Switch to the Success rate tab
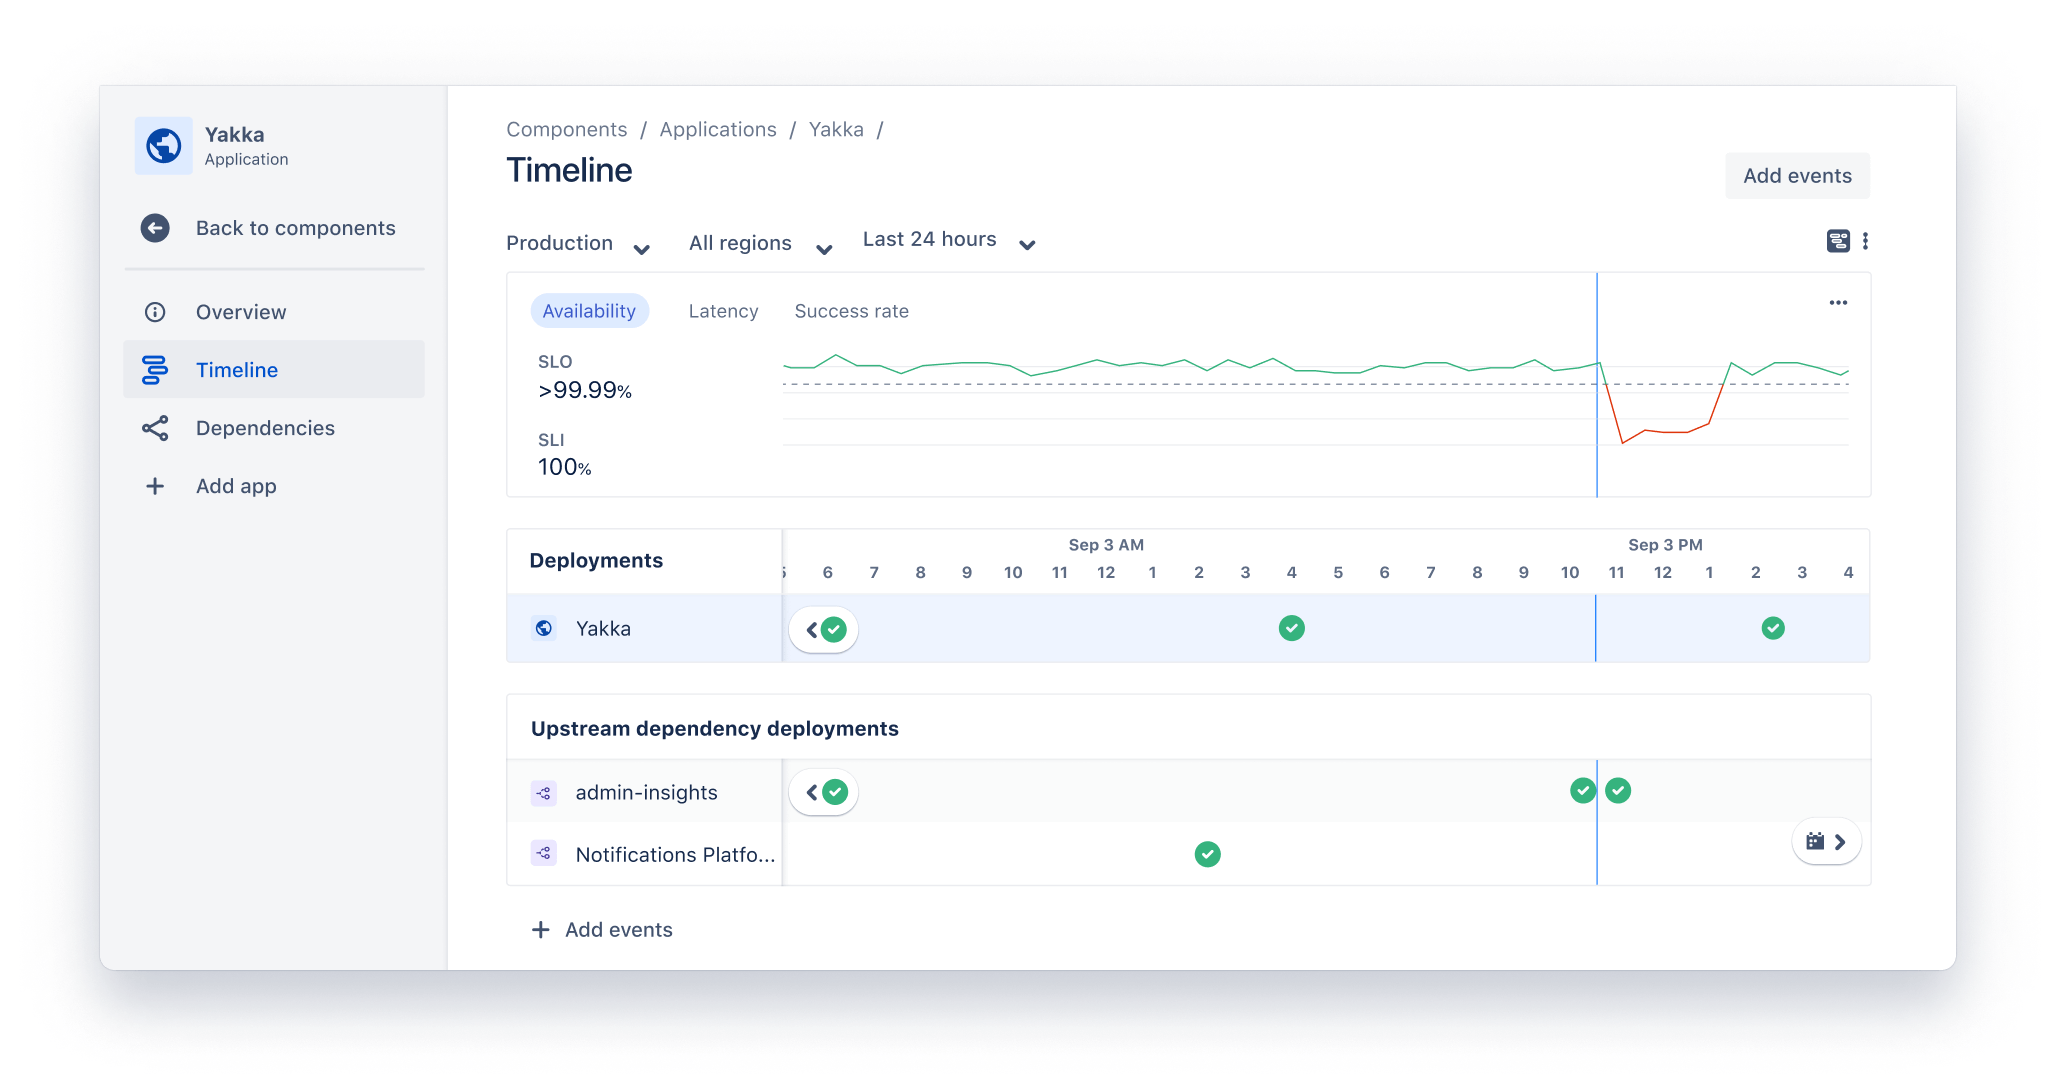This screenshot has width=2056, height=1090. coord(851,311)
